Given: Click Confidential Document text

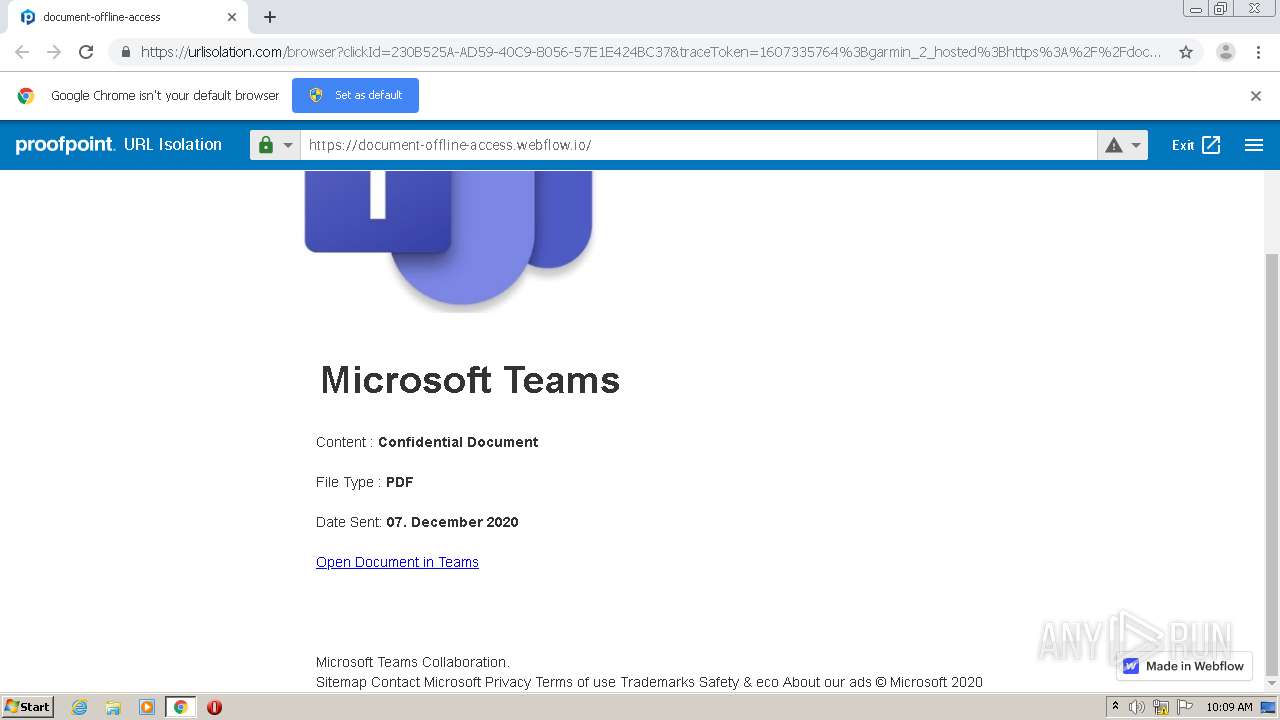Looking at the screenshot, I should 458,442.
